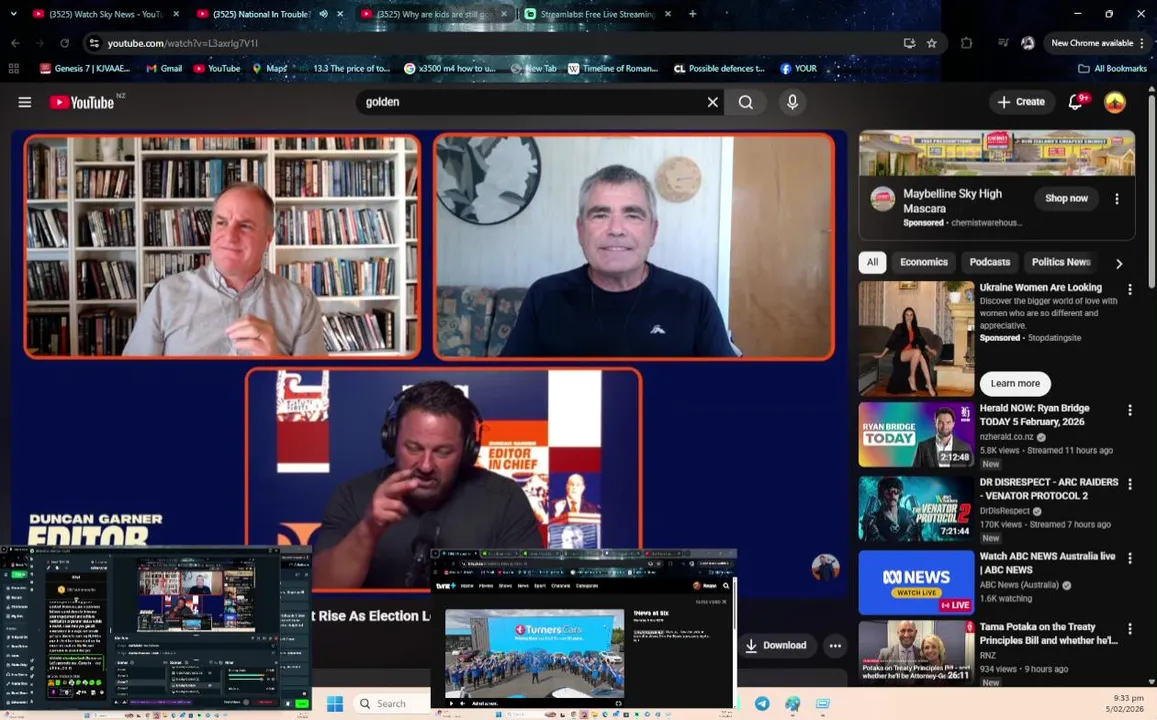
Task: Open the Gmail bookmark
Action: (x=164, y=69)
